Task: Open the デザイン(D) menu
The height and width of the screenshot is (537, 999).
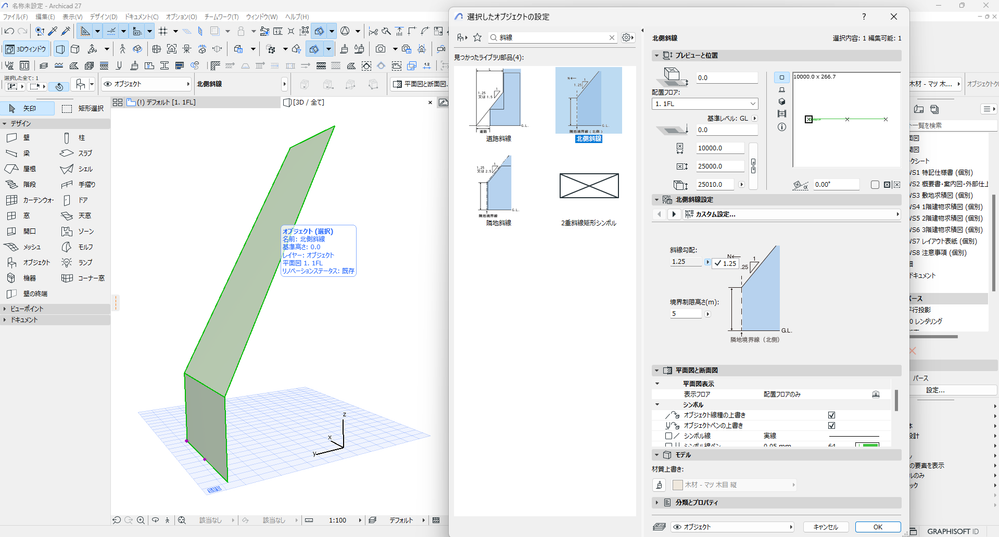Action: [x=103, y=17]
